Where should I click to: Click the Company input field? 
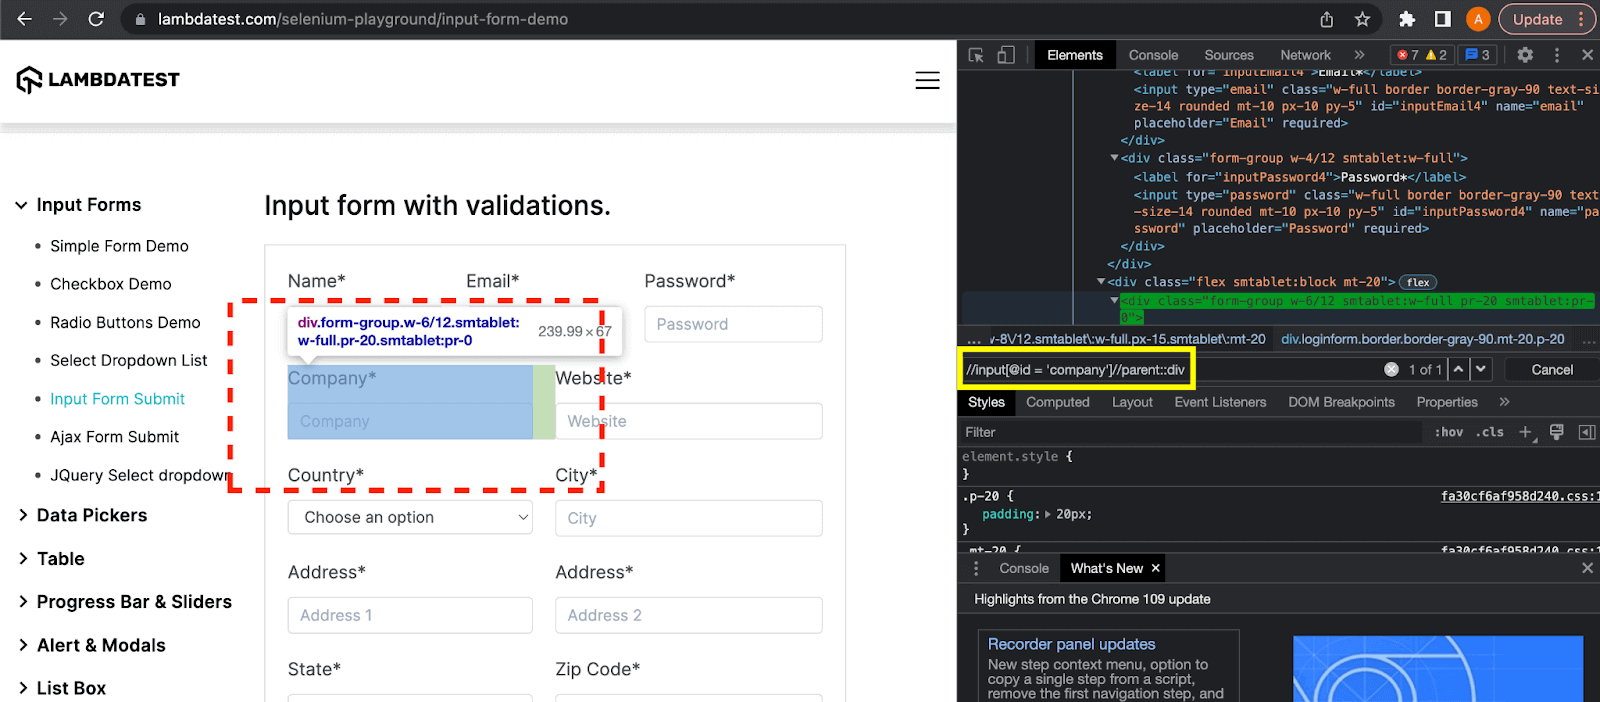tap(410, 421)
